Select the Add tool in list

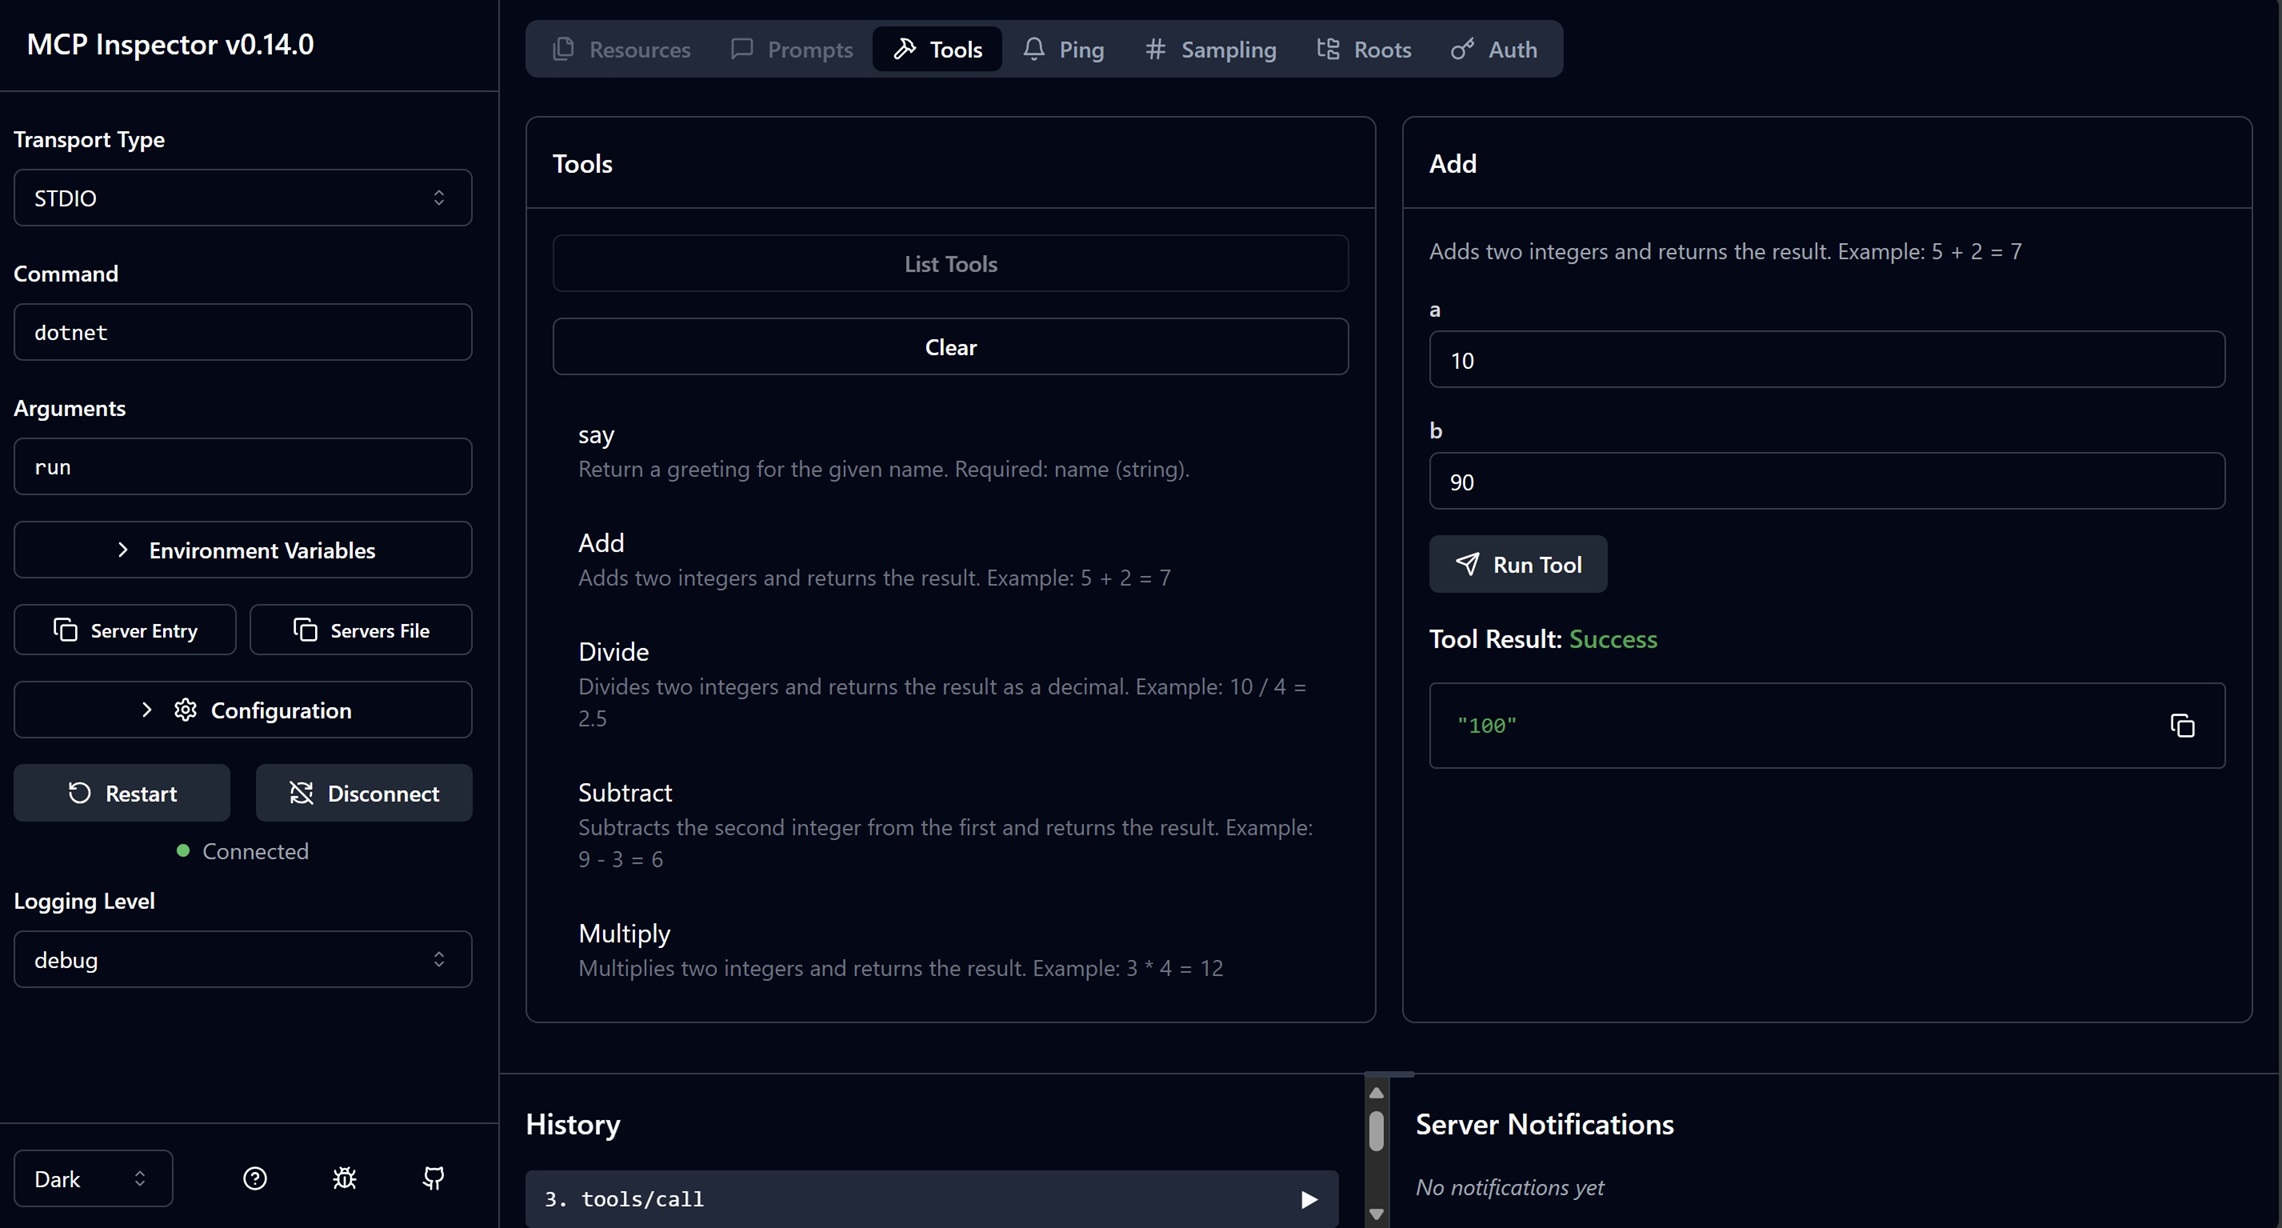click(950, 559)
